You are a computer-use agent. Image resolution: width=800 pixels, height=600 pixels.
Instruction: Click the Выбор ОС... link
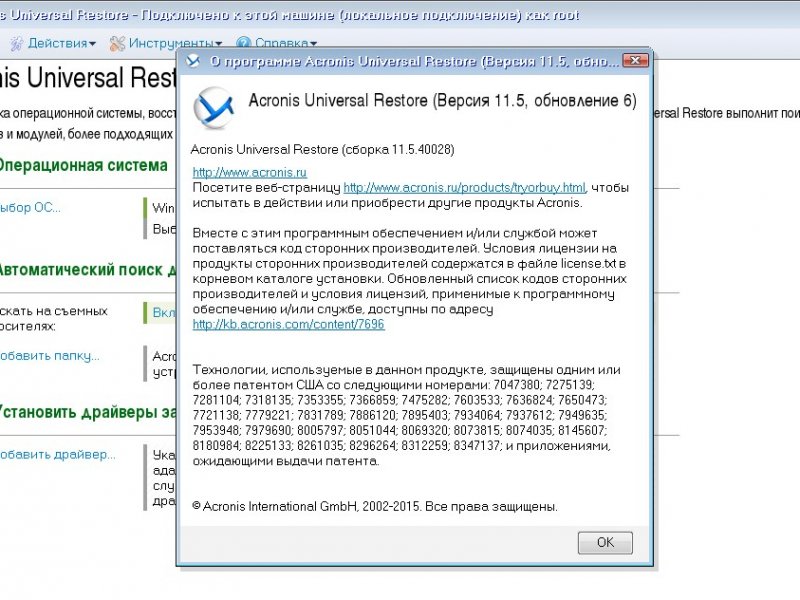point(30,208)
